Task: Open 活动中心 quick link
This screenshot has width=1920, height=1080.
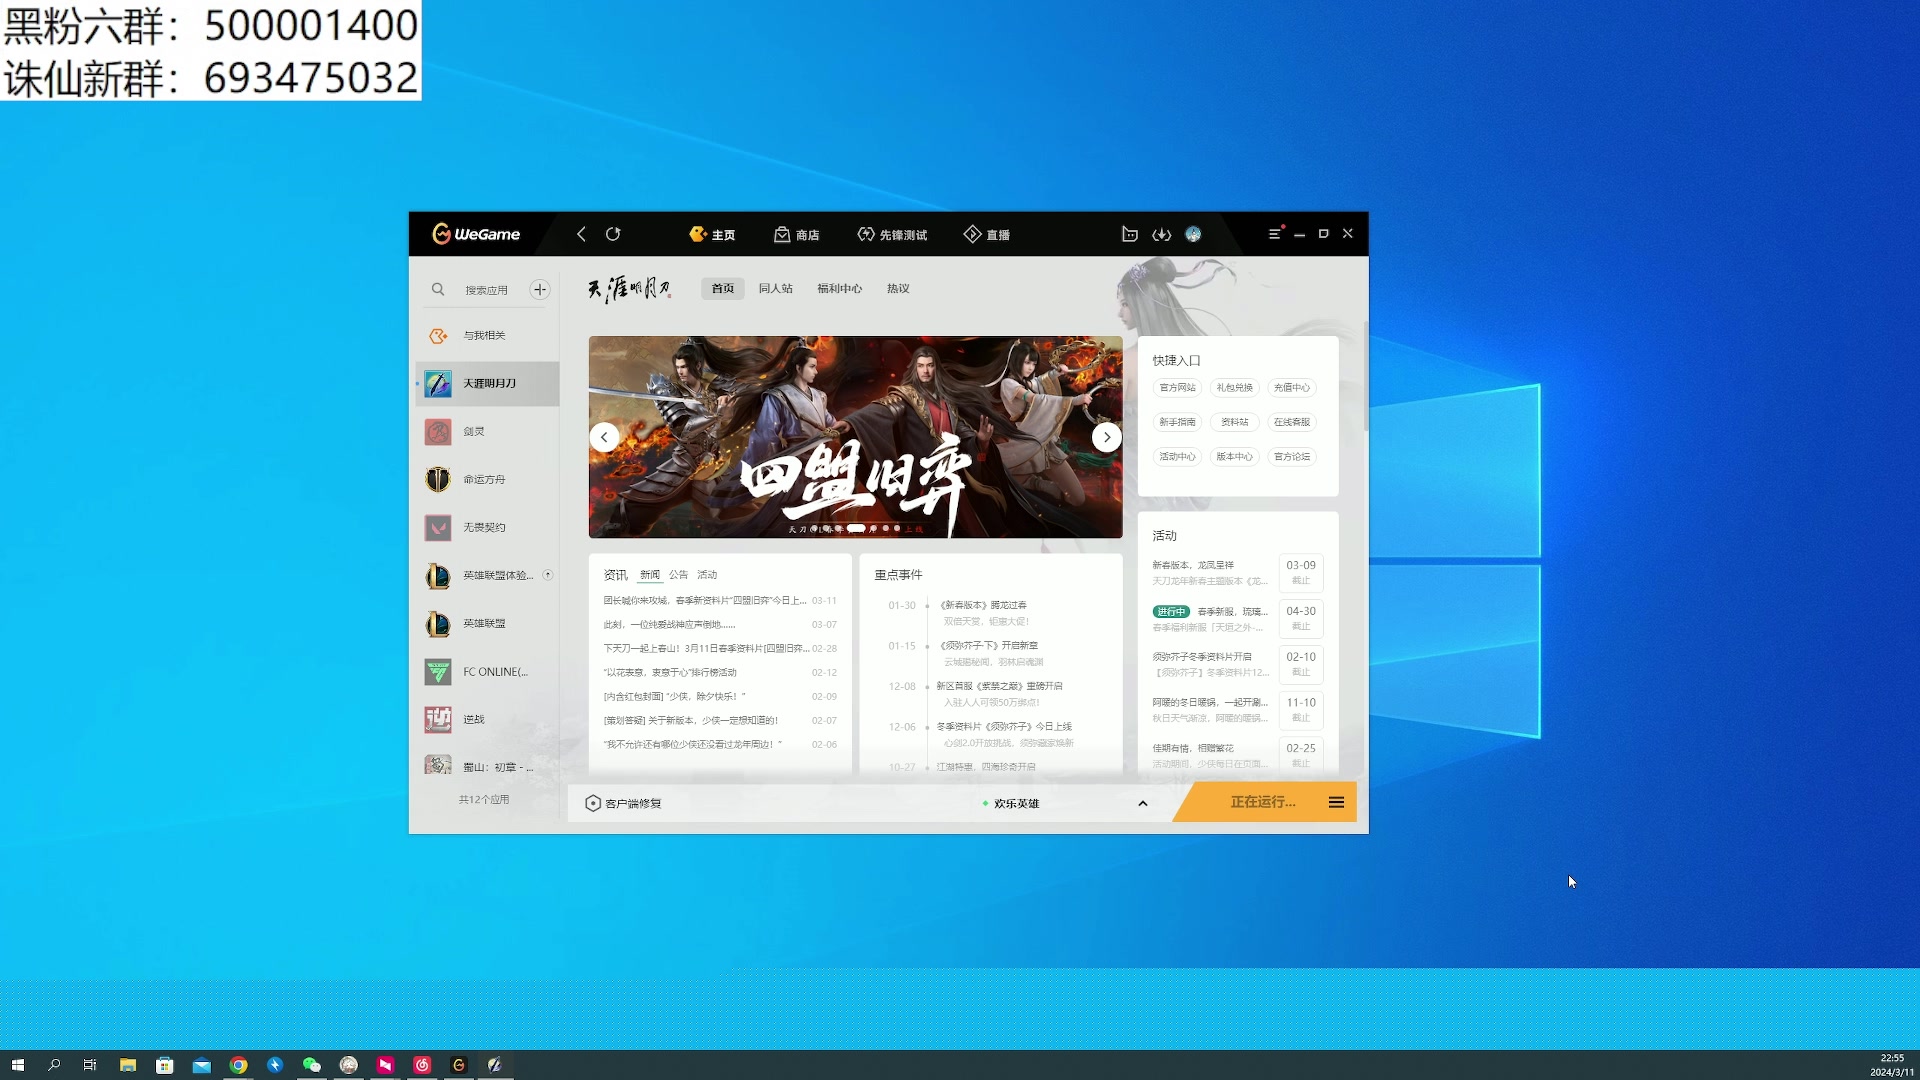Action: (x=1177, y=457)
